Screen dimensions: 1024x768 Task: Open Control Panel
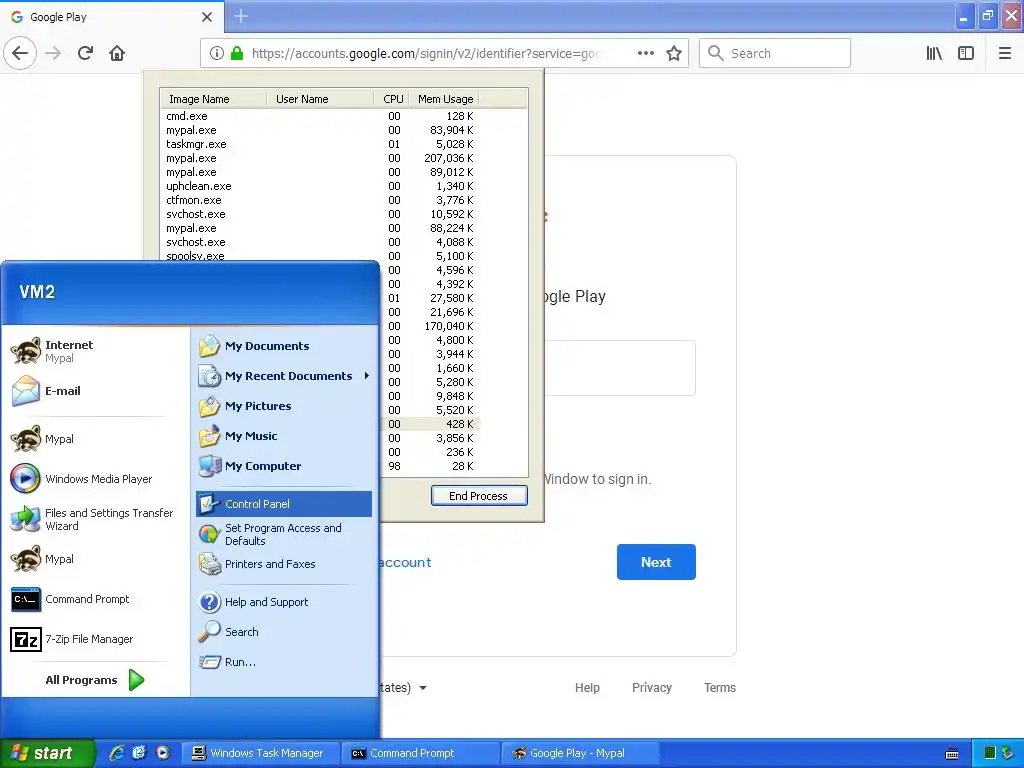coord(283,504)
